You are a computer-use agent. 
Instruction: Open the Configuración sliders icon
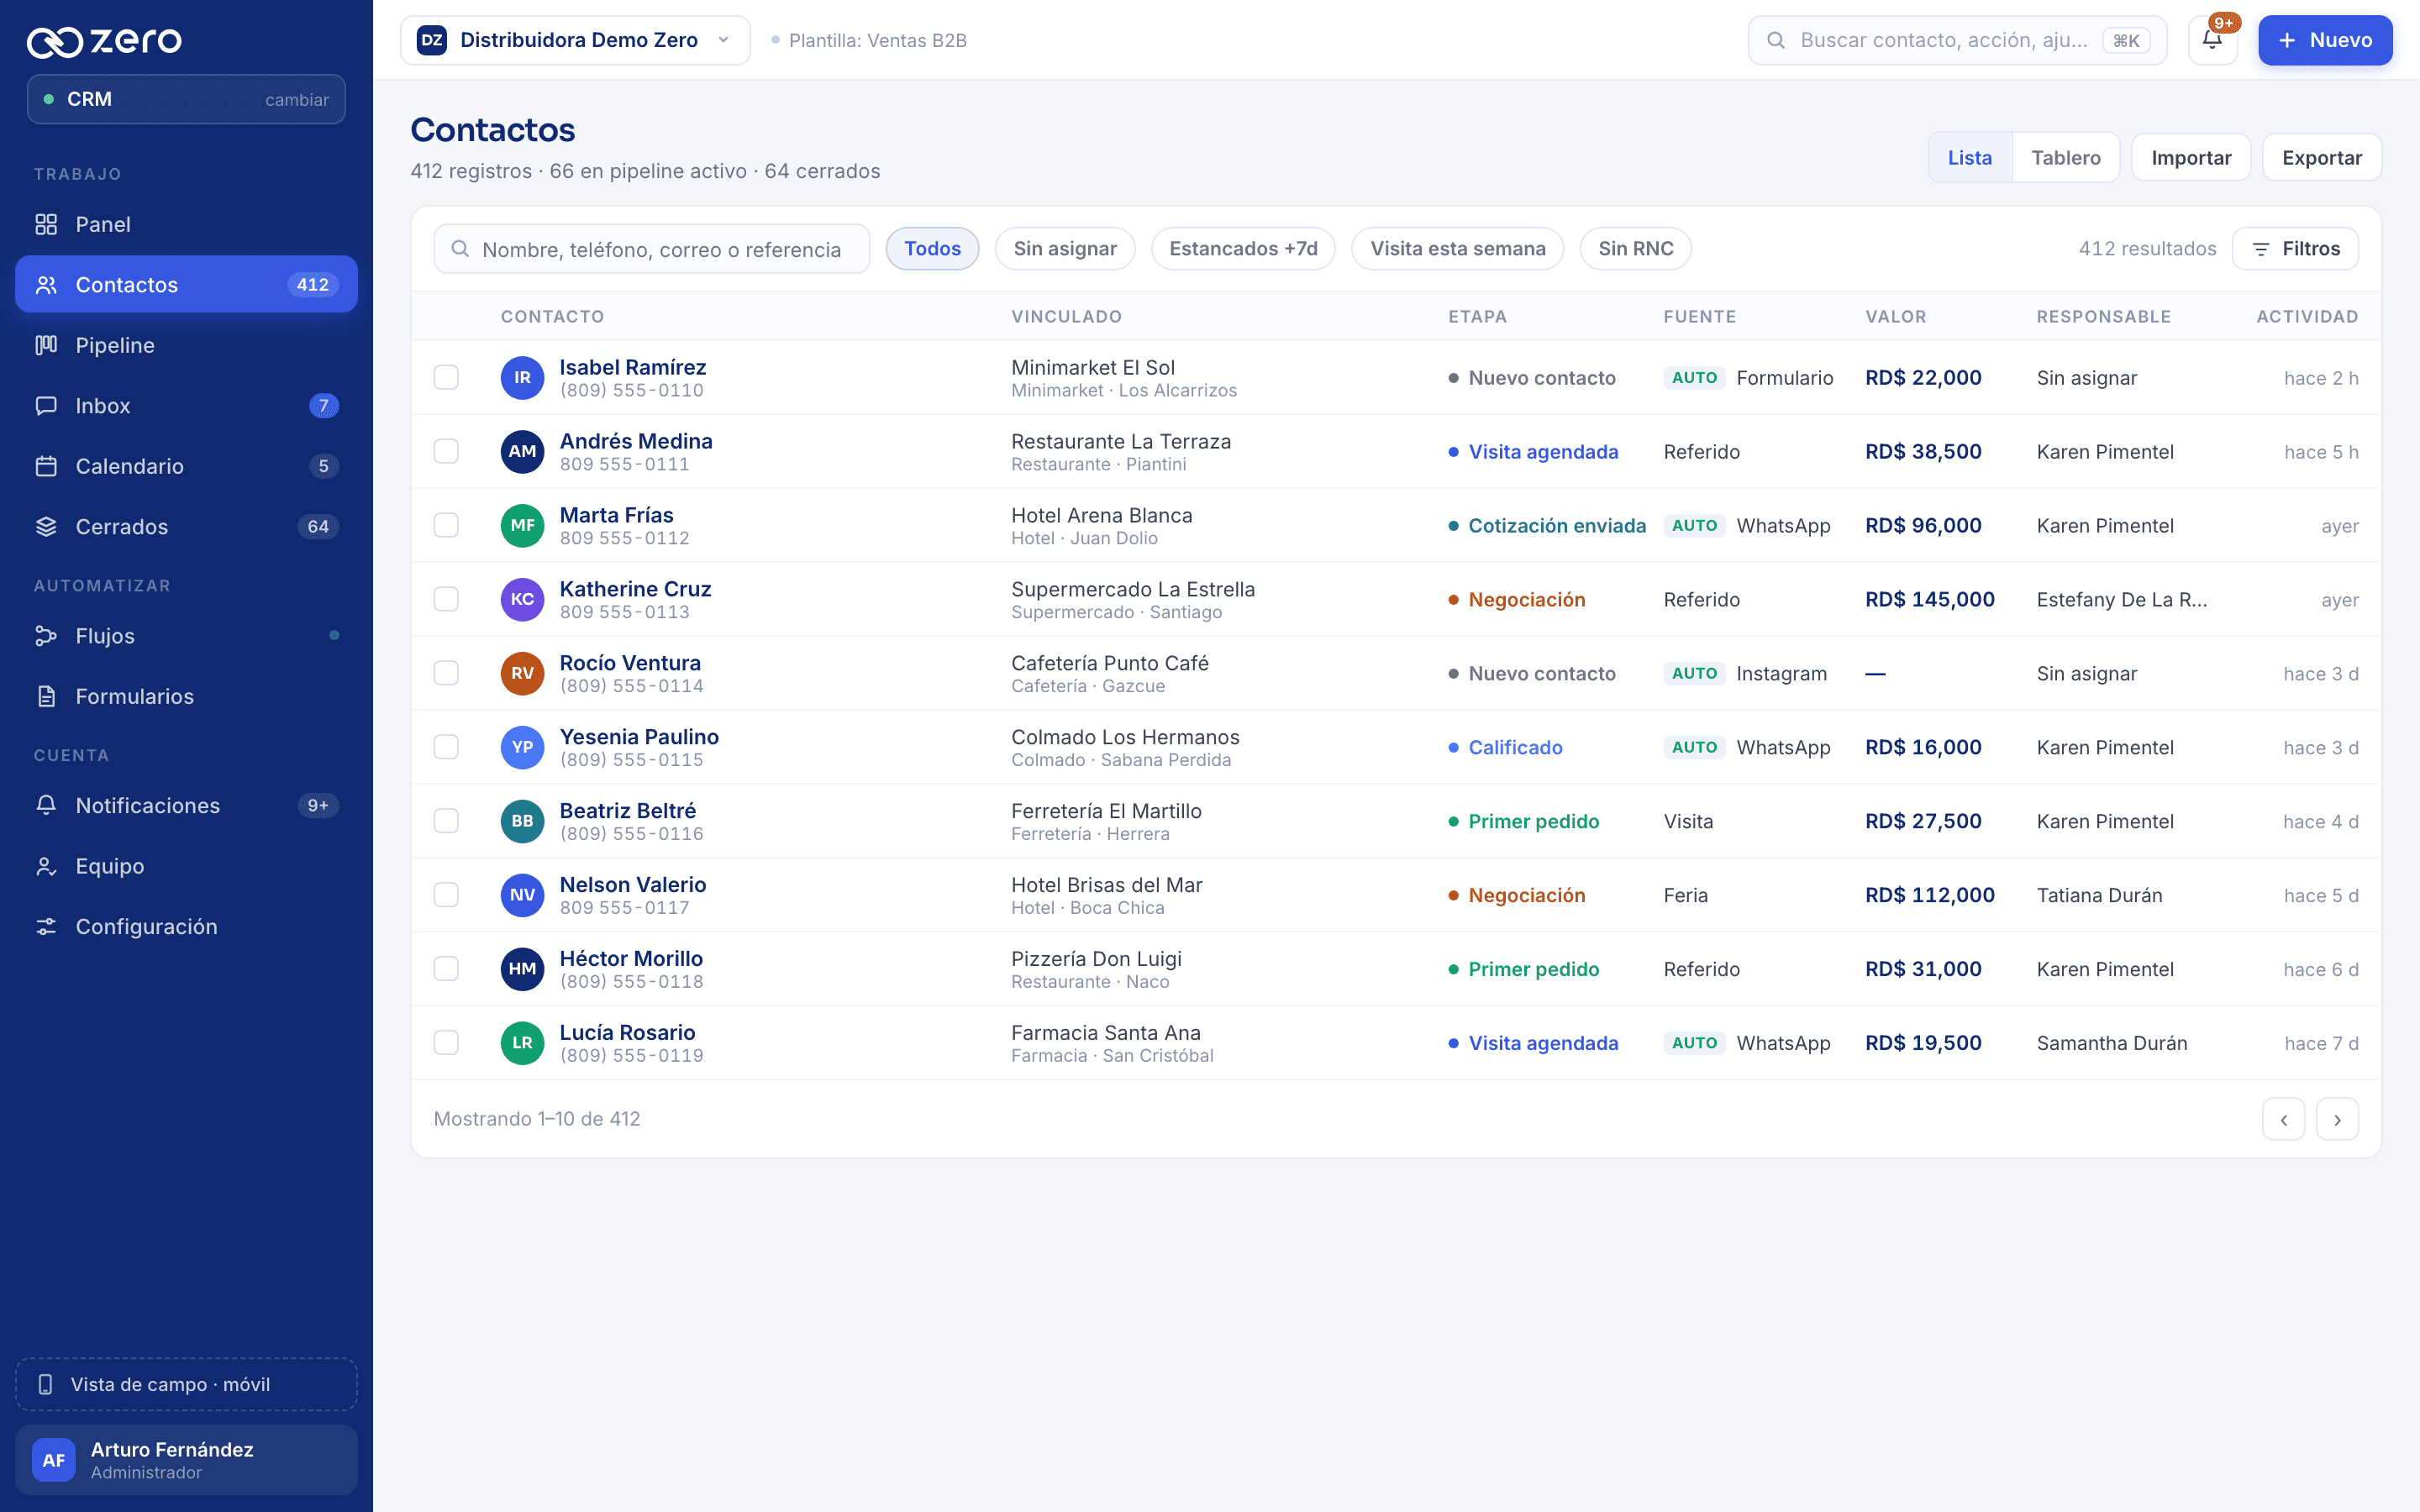coord(46,926)
